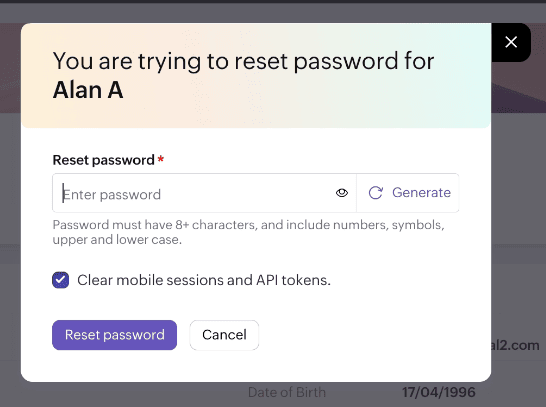Click the 17/04/1996 birth date value
The height and width of the screenshot is (407, 546).
[439, 392]
